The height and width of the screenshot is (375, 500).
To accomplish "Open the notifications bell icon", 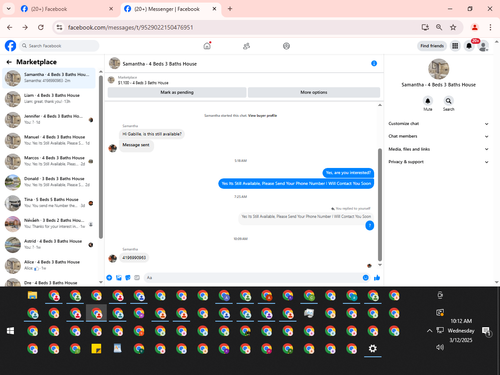I will (x=469, y=46).
